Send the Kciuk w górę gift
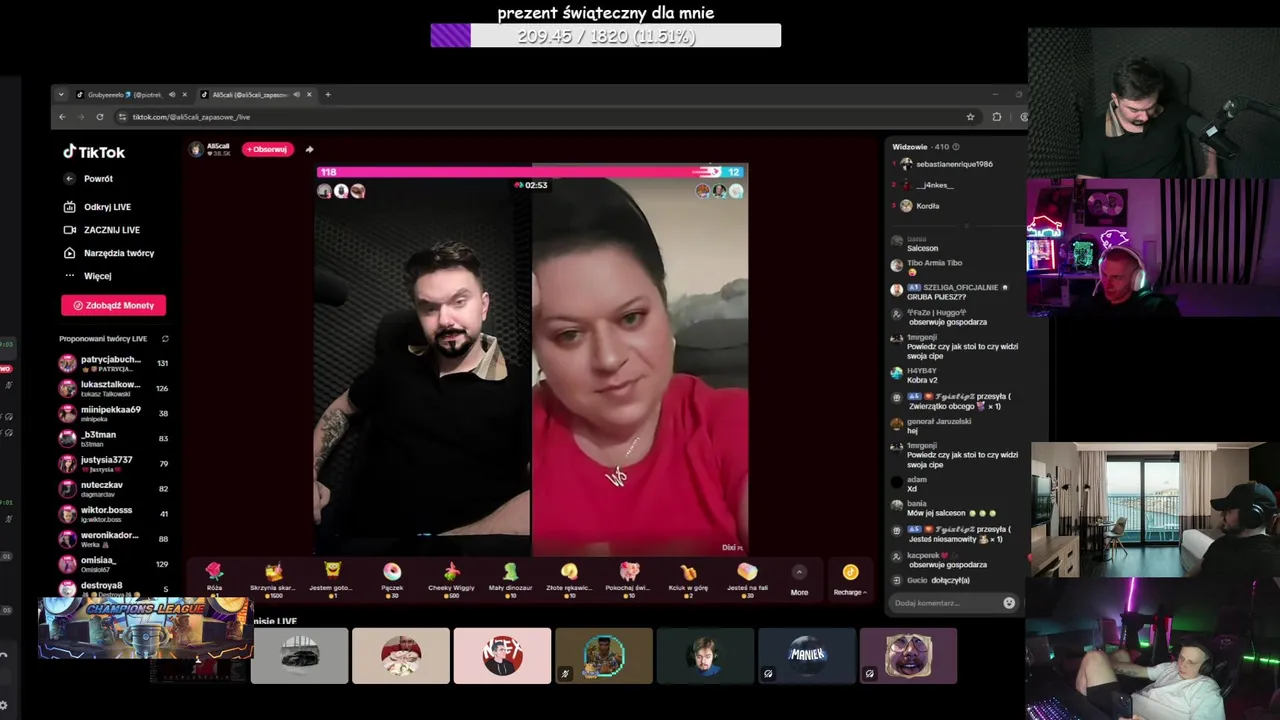This screenshot has height=720, width=1280. pyautogui.click(x=688, y=577)
